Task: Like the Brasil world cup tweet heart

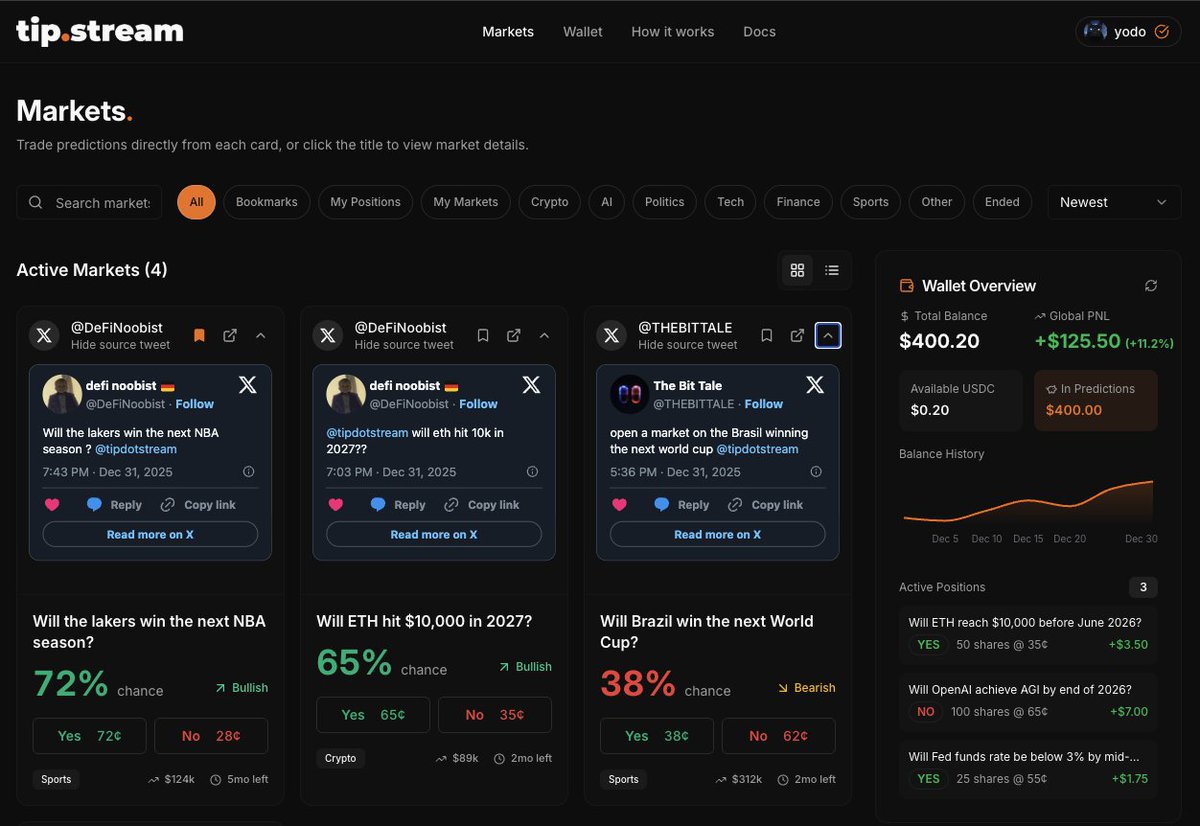Action: [620, 505]
